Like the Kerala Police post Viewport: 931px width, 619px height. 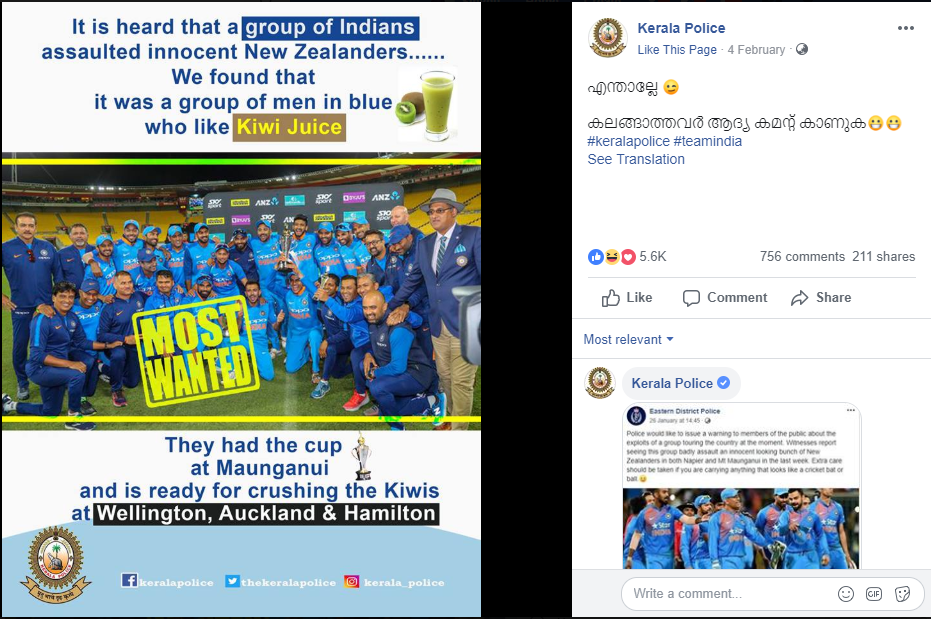coord(627,297)
